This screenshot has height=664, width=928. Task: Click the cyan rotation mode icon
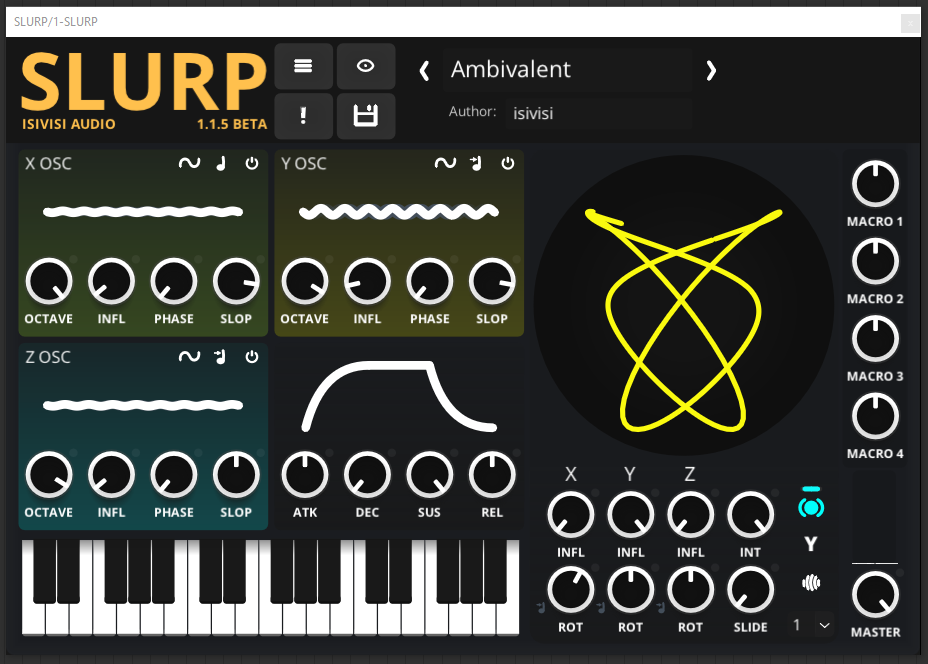click(811, 504)
